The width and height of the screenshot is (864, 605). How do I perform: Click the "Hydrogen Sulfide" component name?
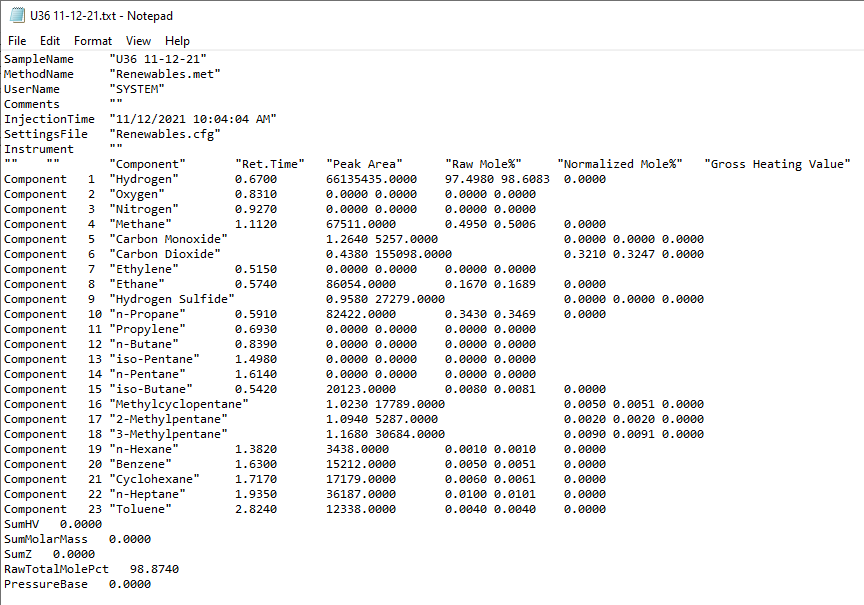point(172,299)
